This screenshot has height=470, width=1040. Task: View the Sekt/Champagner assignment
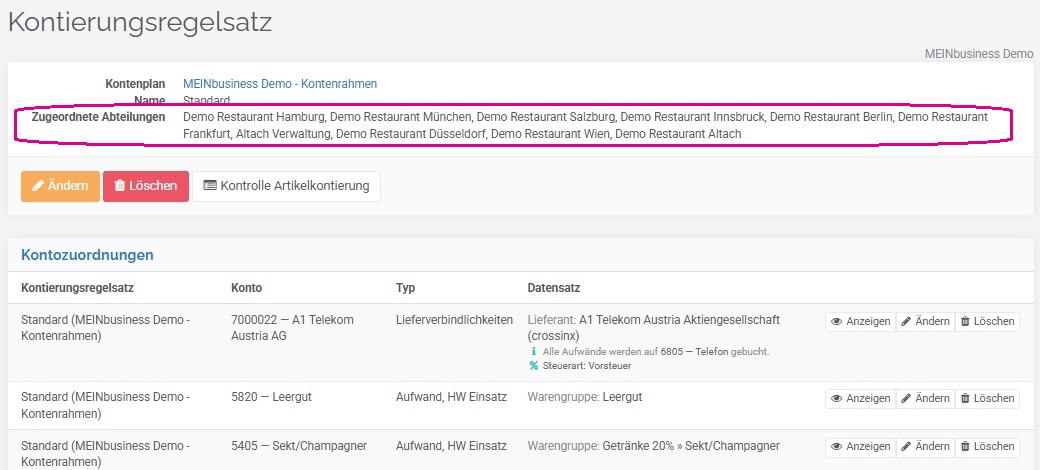(860, 447)
